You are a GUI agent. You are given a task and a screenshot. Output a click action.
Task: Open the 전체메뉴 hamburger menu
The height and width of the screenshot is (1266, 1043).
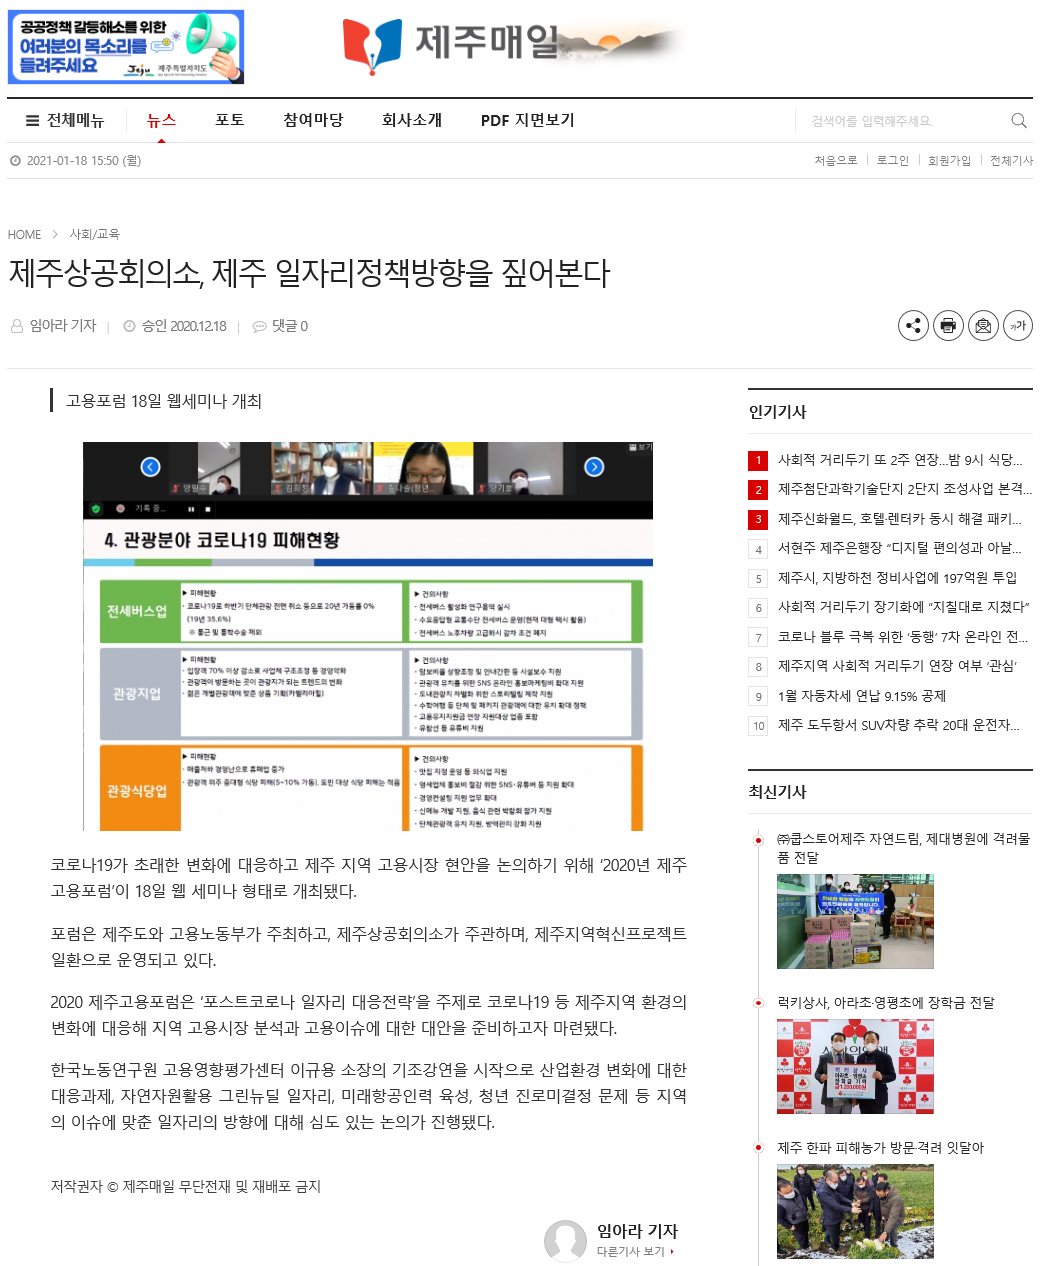point(65,120)
